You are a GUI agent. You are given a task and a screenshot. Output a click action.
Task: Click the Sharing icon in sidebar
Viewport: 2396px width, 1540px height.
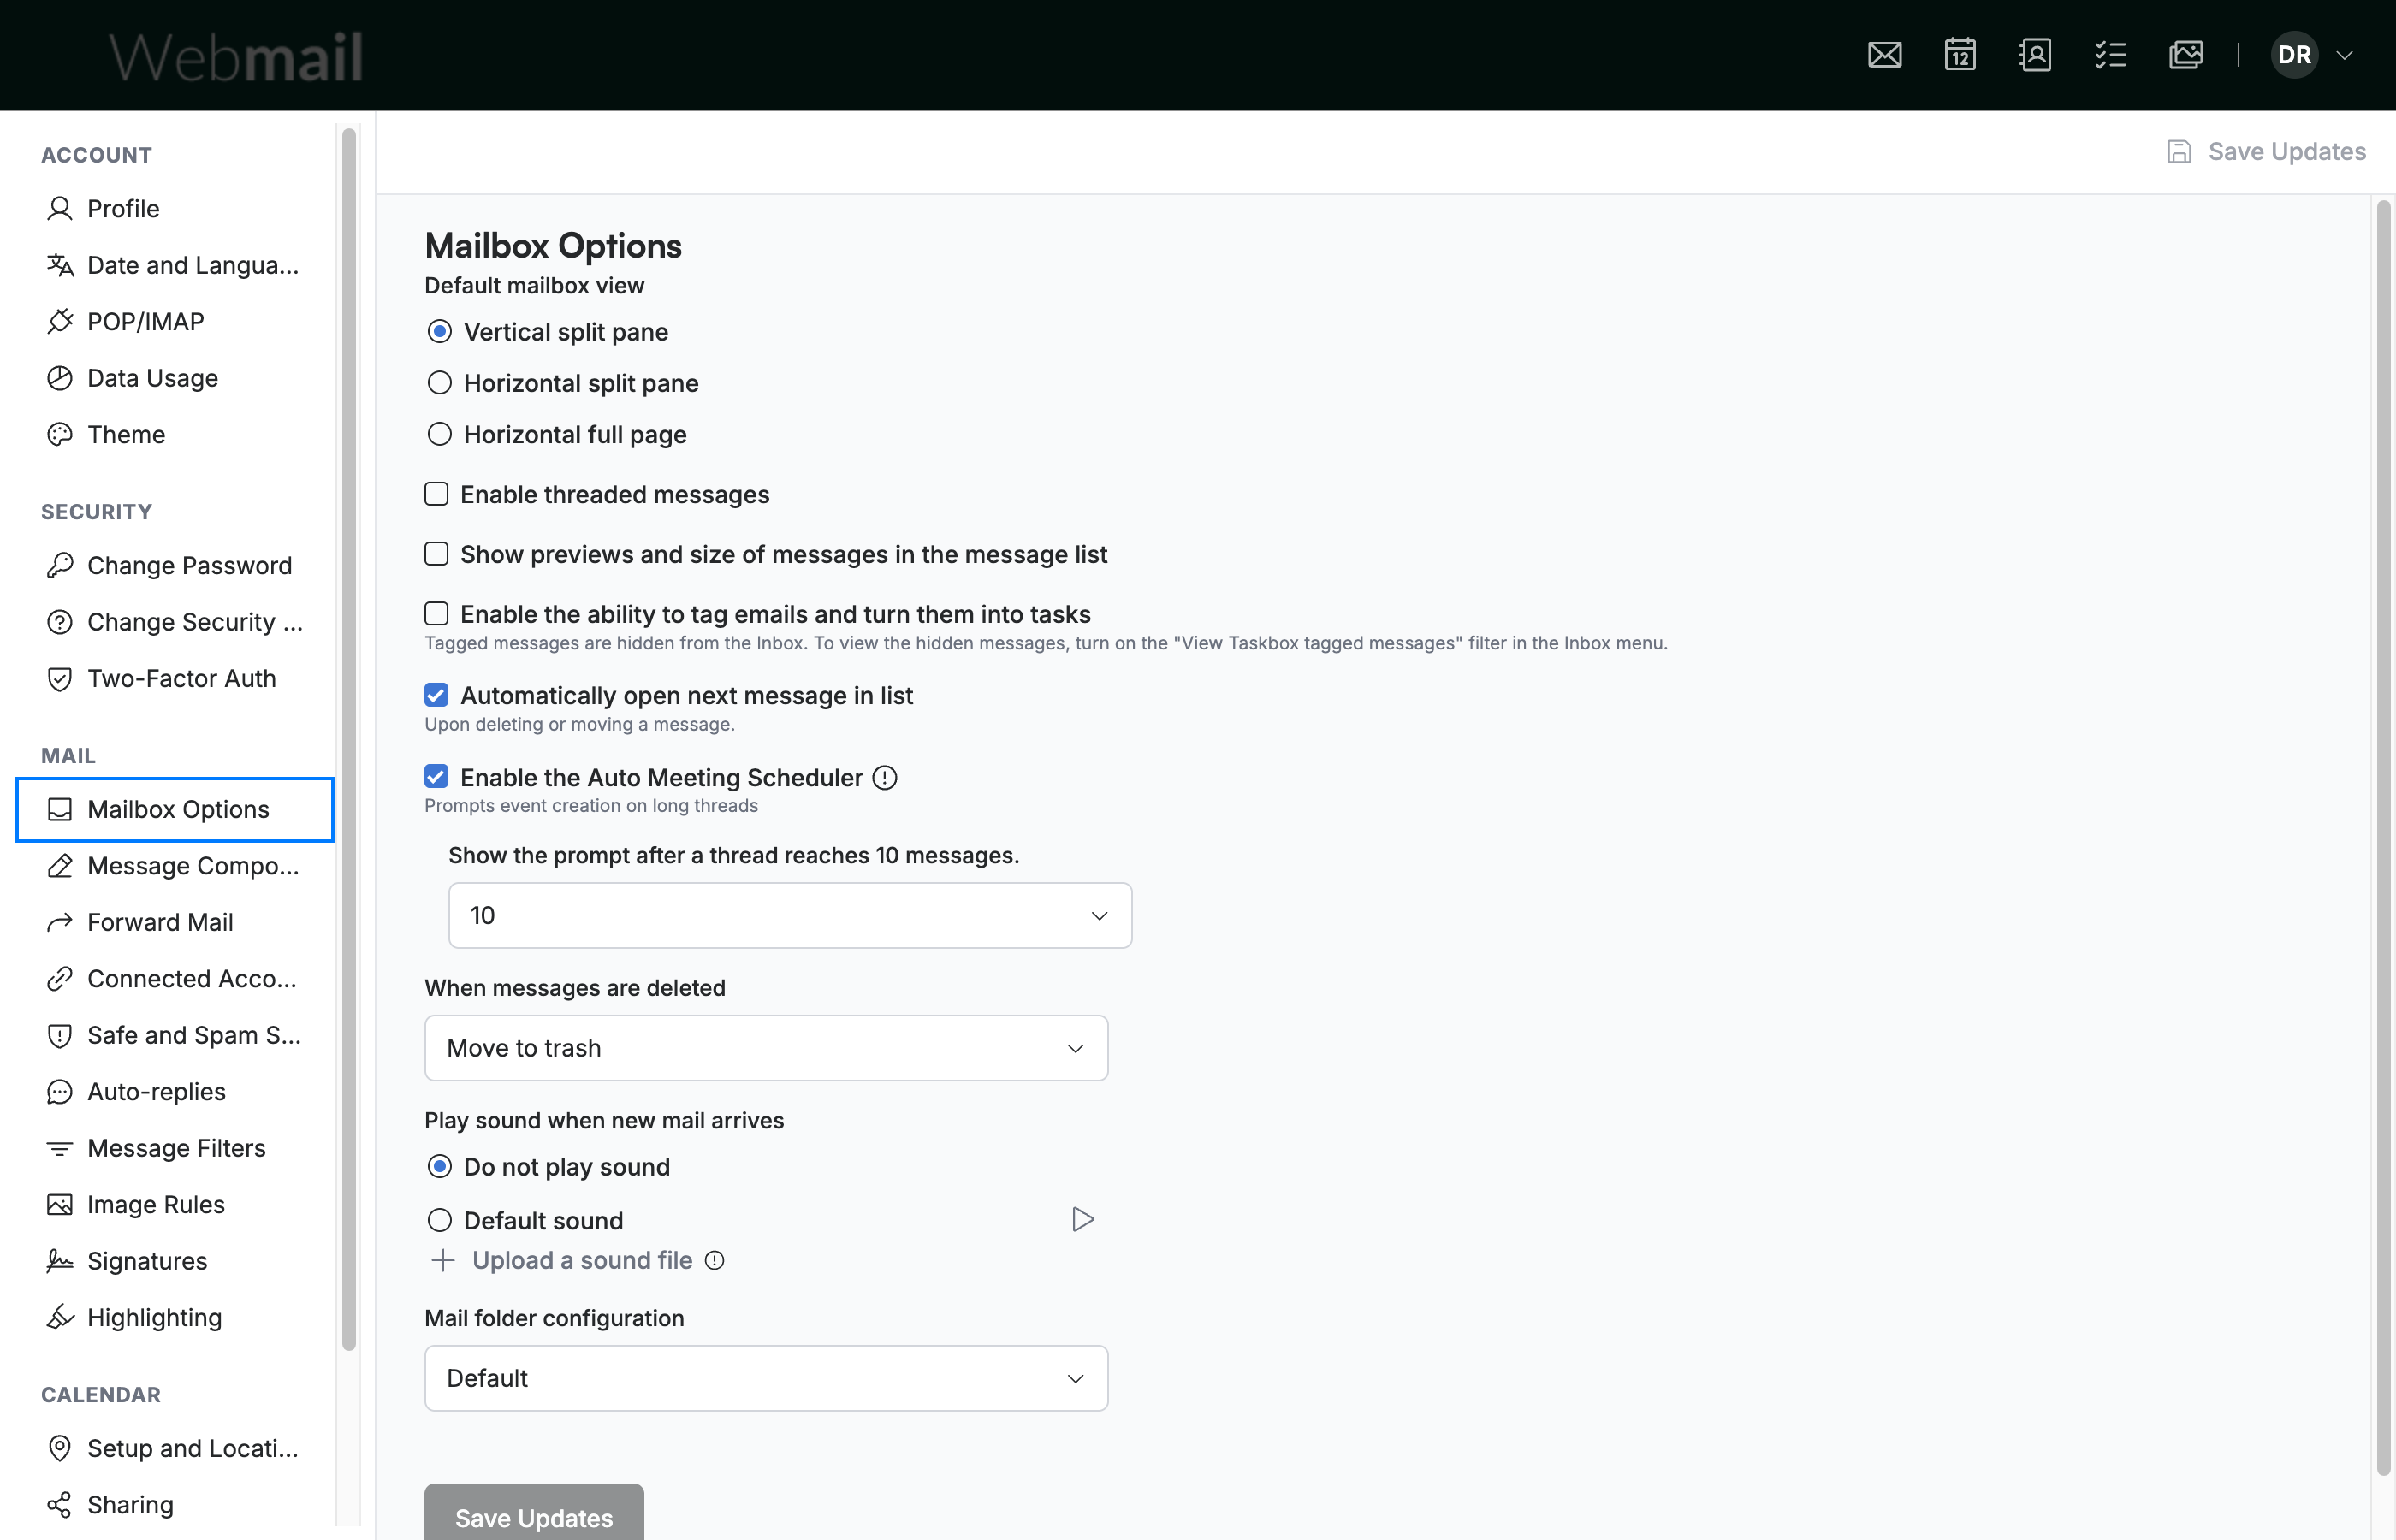tap(60, 1504)
